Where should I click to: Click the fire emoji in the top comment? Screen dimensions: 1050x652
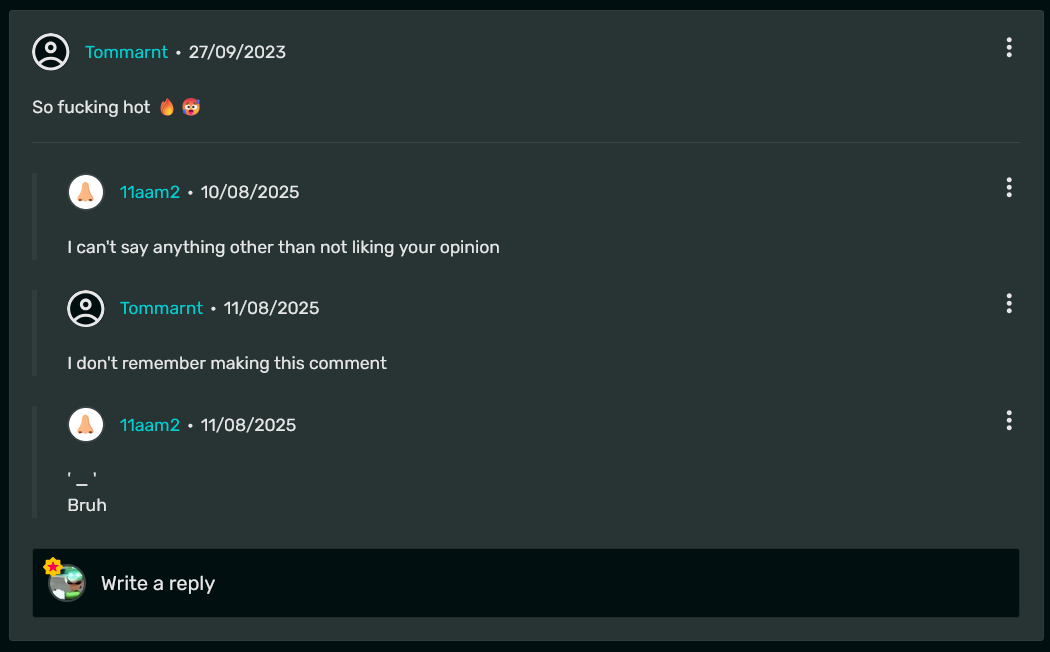[167, 106]
